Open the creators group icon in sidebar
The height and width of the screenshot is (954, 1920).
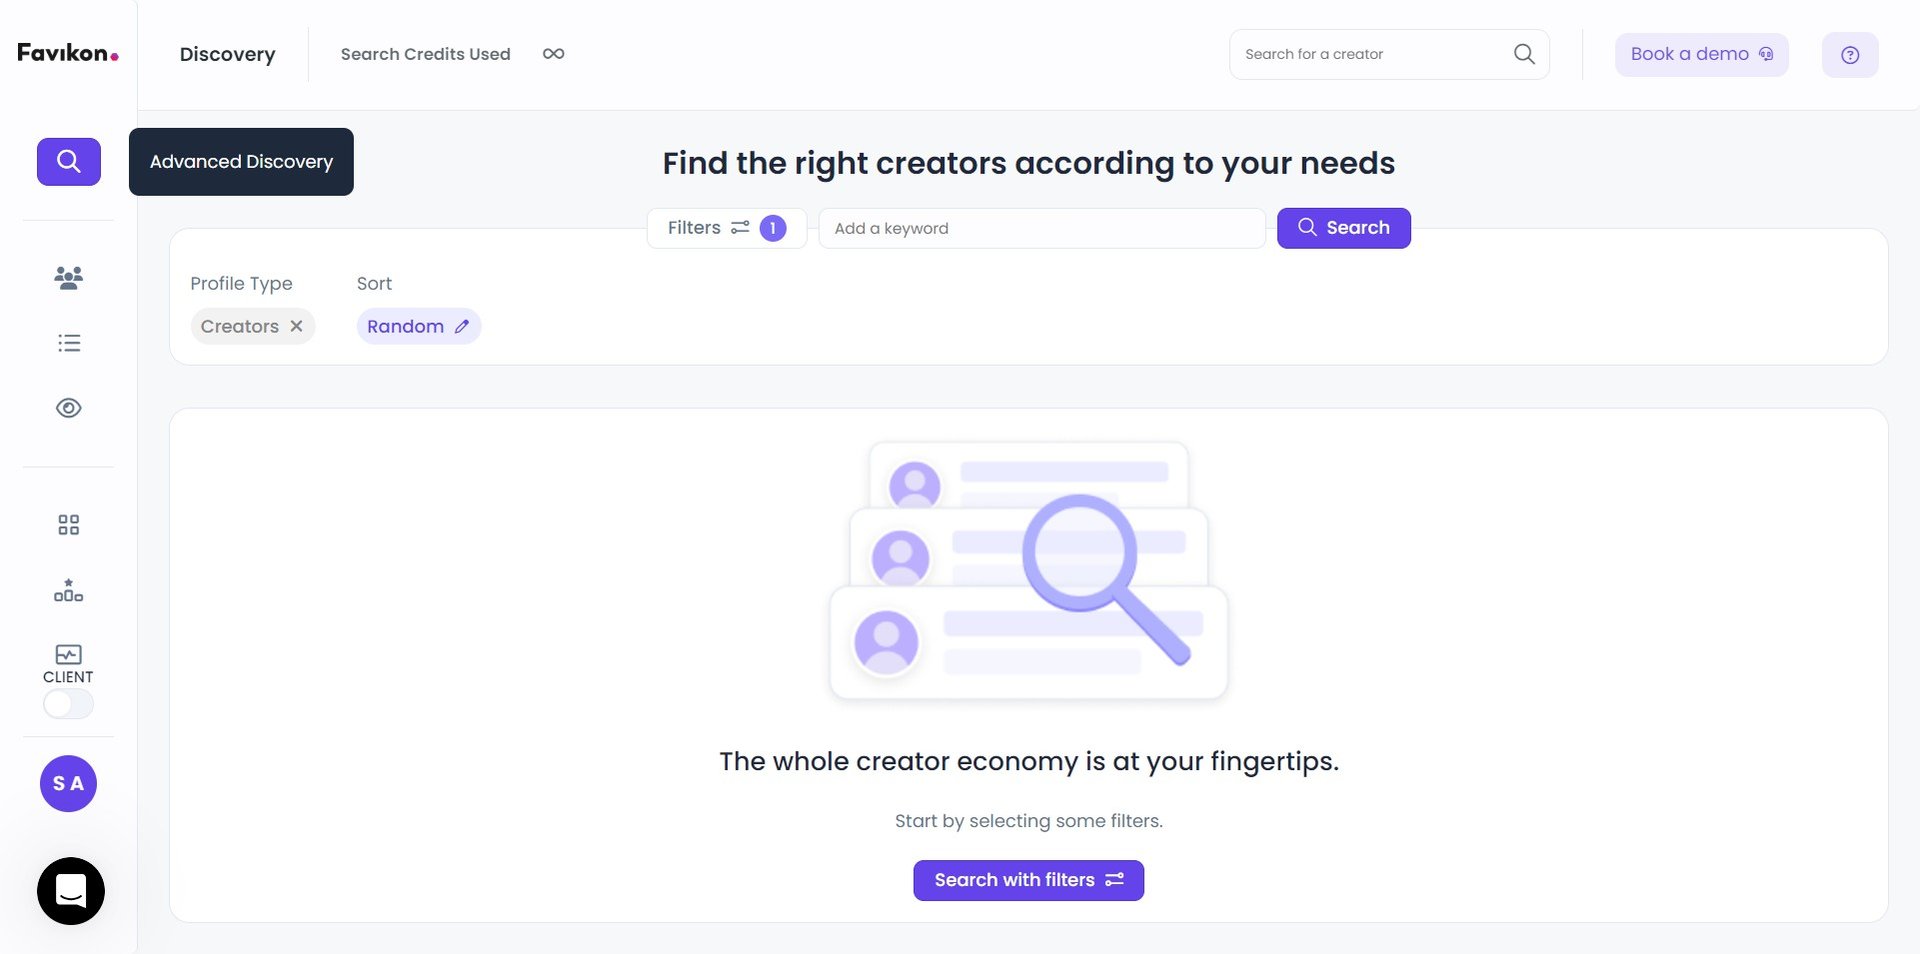click(68, 278)
